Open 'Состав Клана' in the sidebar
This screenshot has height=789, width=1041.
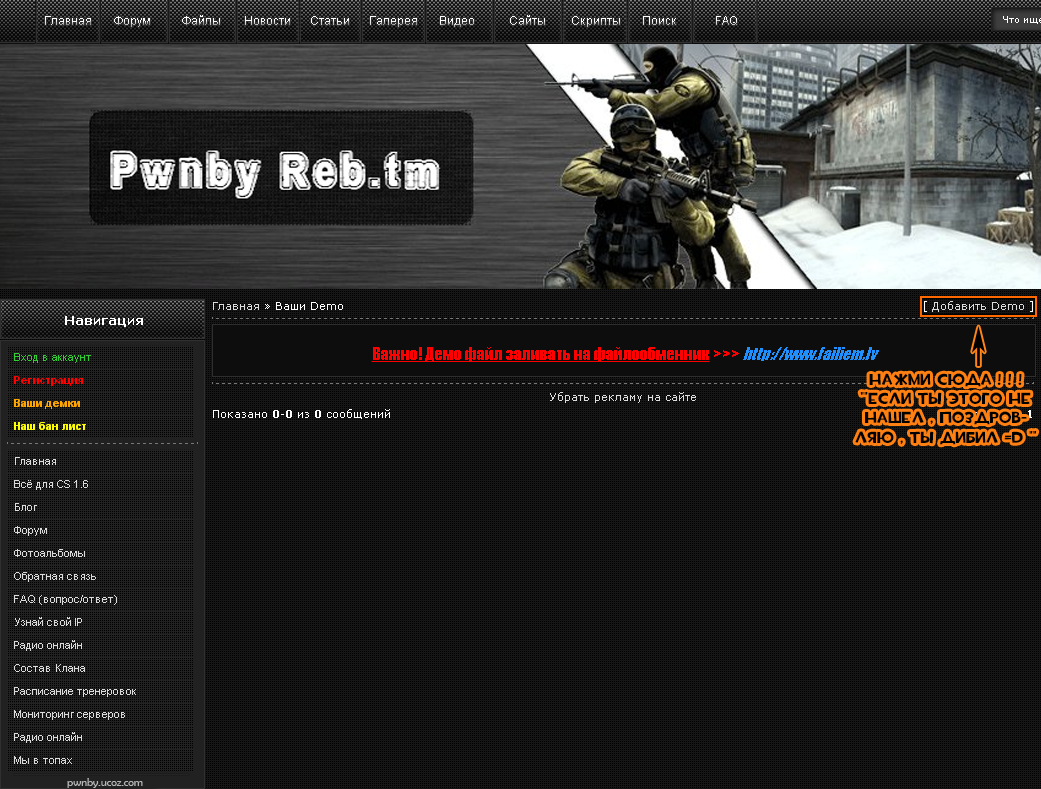[x=49, y=668]
